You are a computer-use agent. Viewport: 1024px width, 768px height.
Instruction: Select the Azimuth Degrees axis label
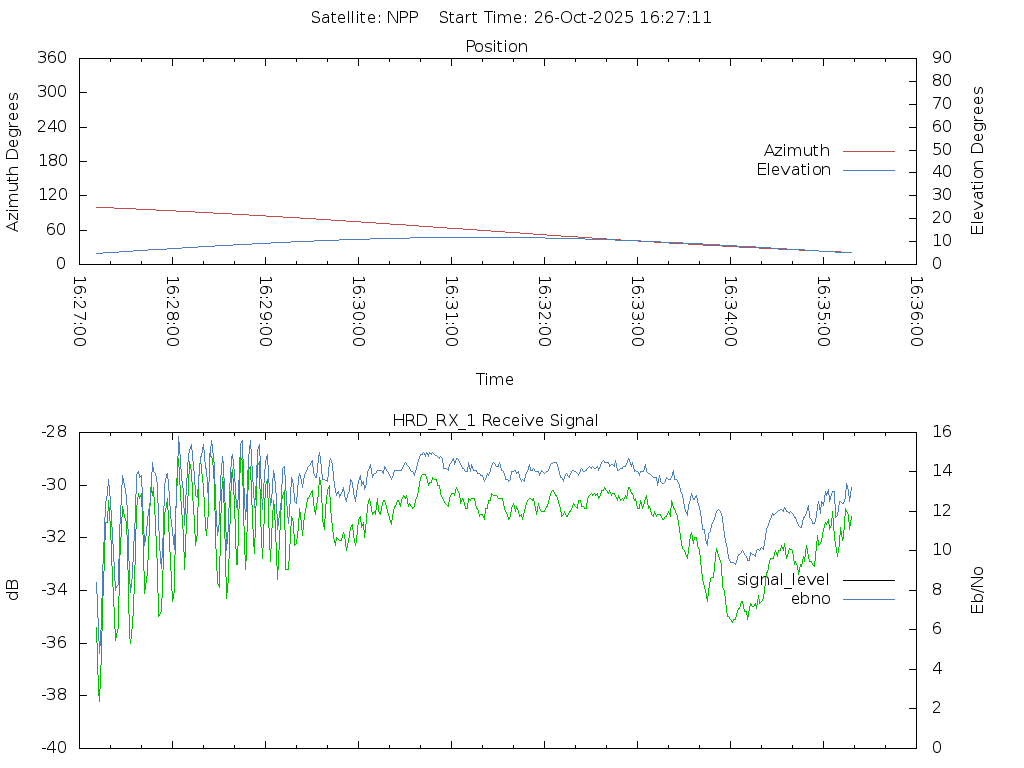point(13,161)
